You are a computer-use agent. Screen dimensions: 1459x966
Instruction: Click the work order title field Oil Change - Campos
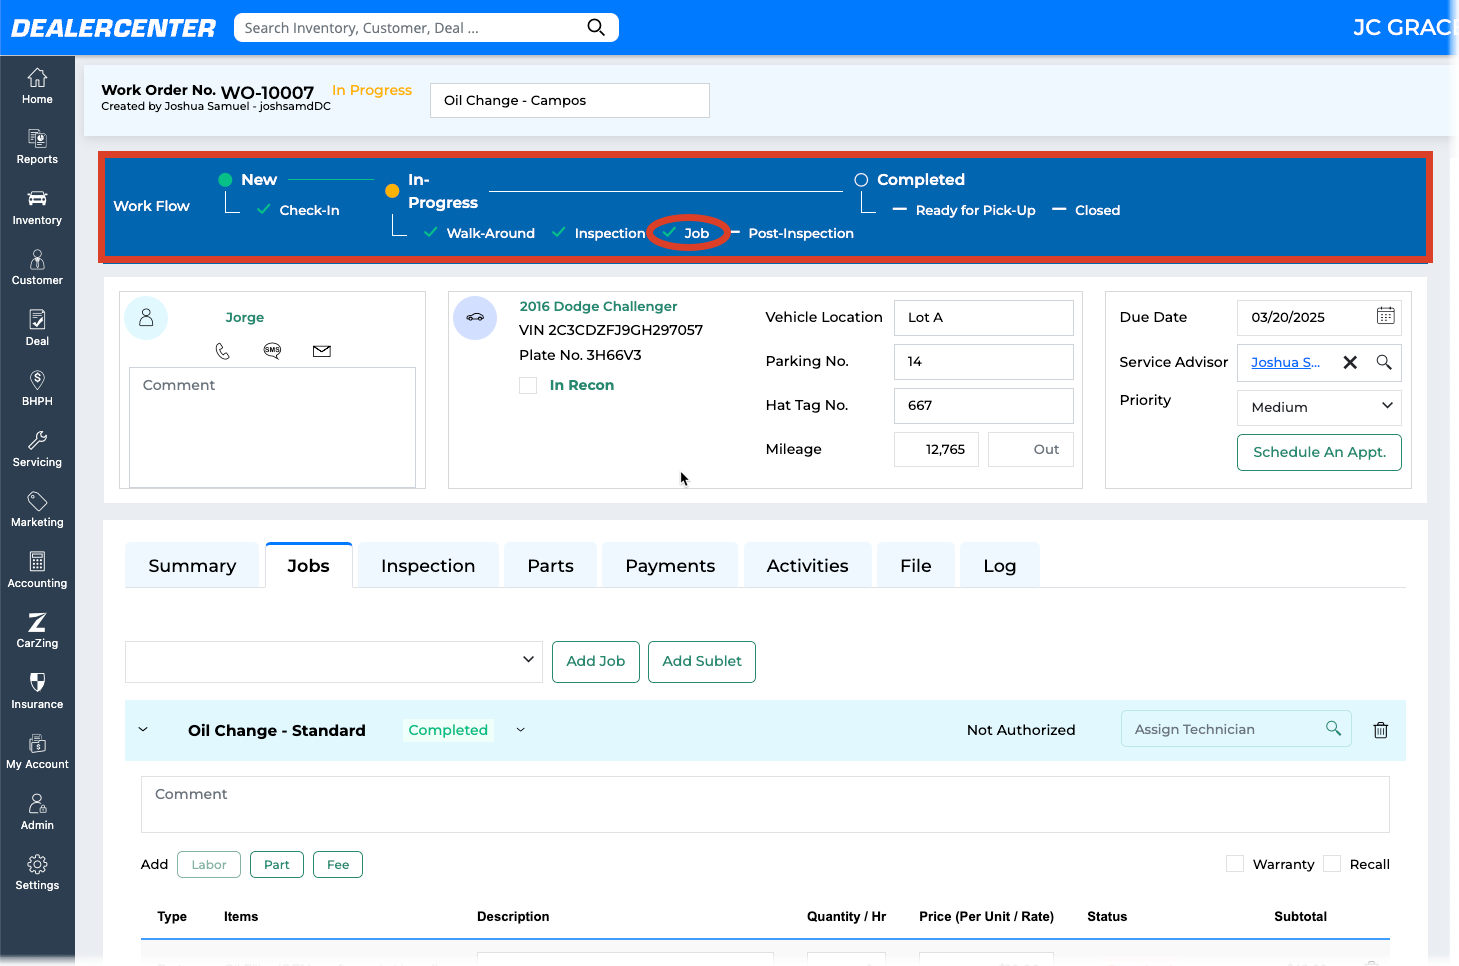[x=570, y=100]
